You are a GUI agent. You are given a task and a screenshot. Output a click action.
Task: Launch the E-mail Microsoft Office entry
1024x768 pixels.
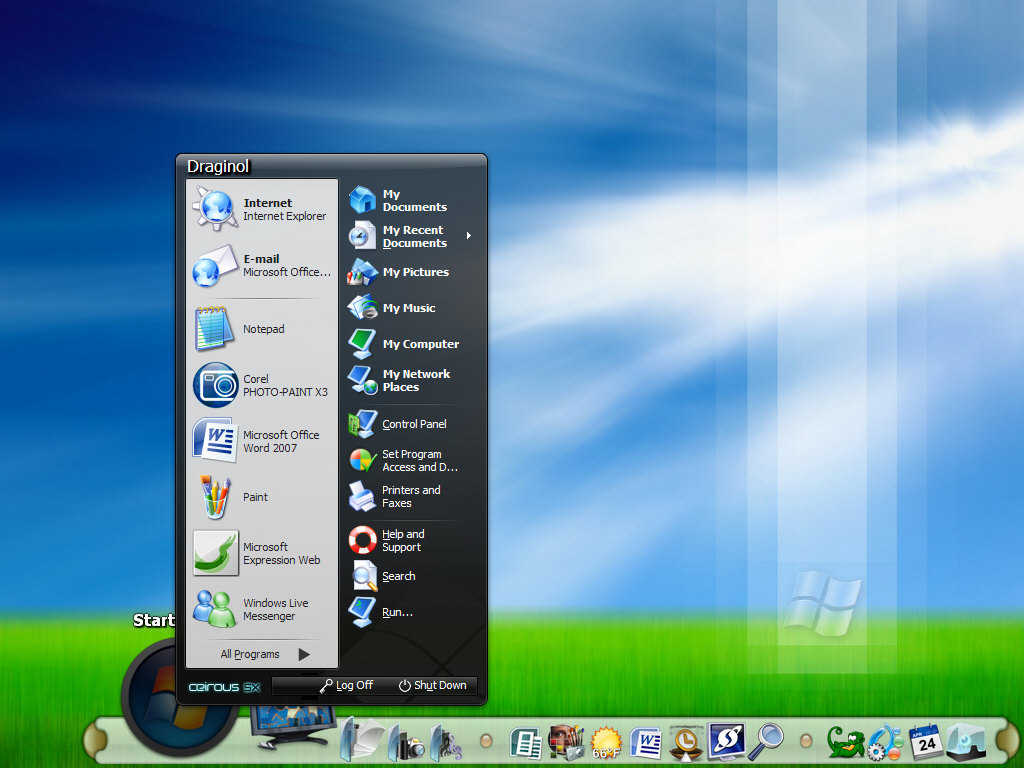pos(262,265)
